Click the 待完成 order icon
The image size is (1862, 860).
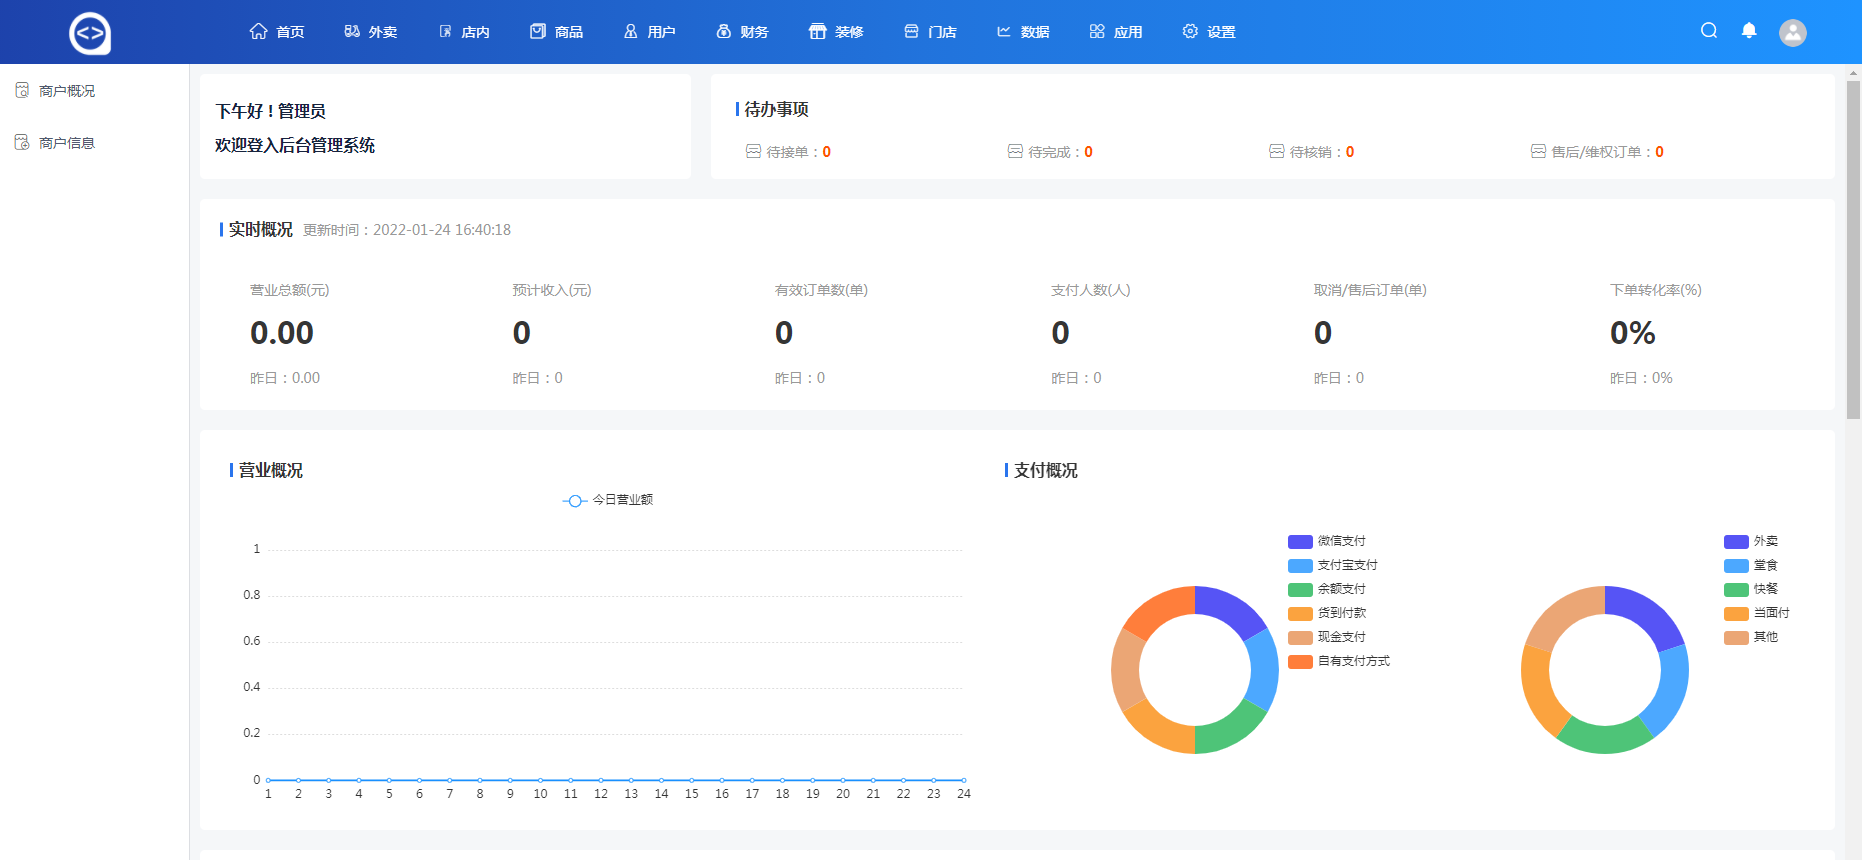click(1015, 151)
